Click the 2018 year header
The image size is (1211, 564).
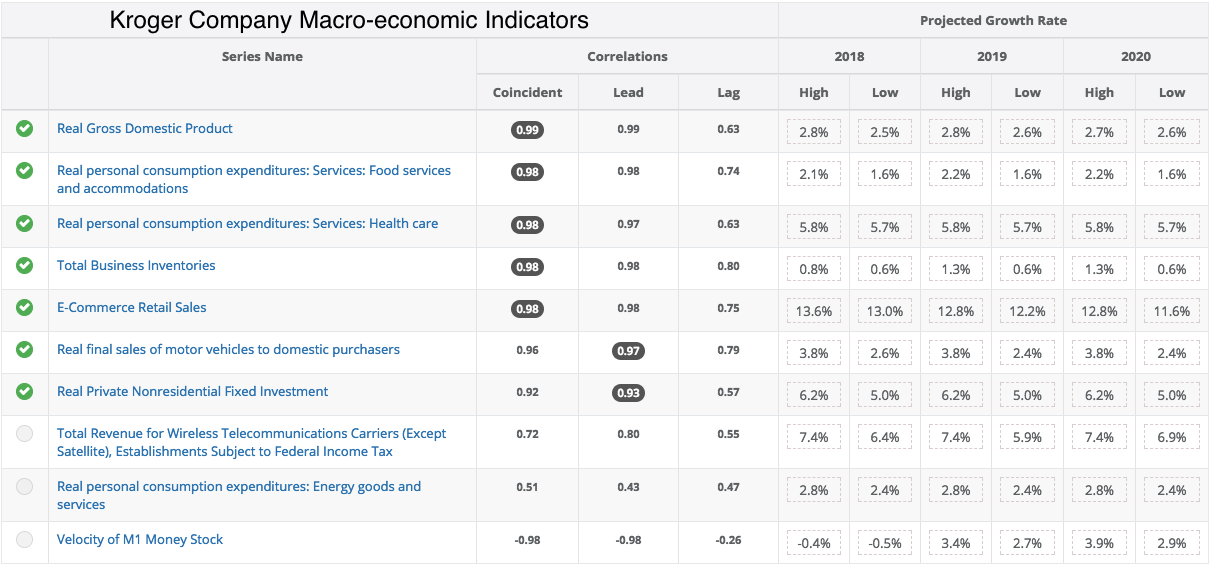(x=849, y=56)
